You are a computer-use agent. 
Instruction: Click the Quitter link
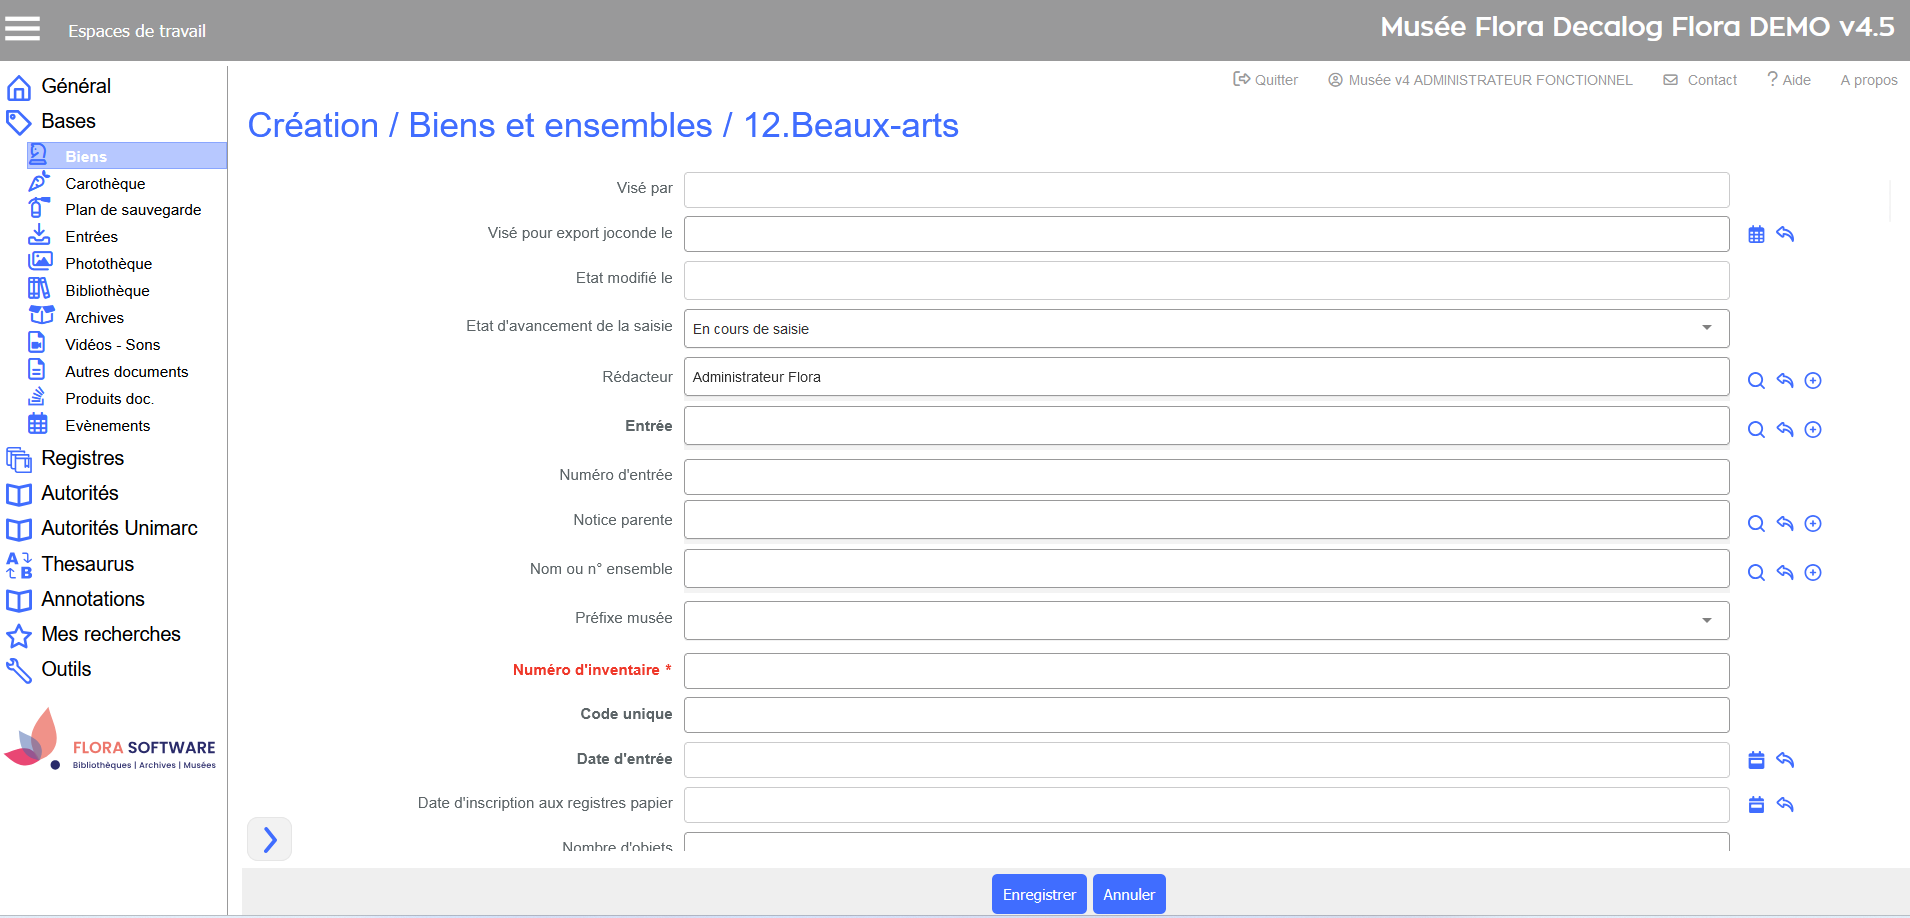1266,80
